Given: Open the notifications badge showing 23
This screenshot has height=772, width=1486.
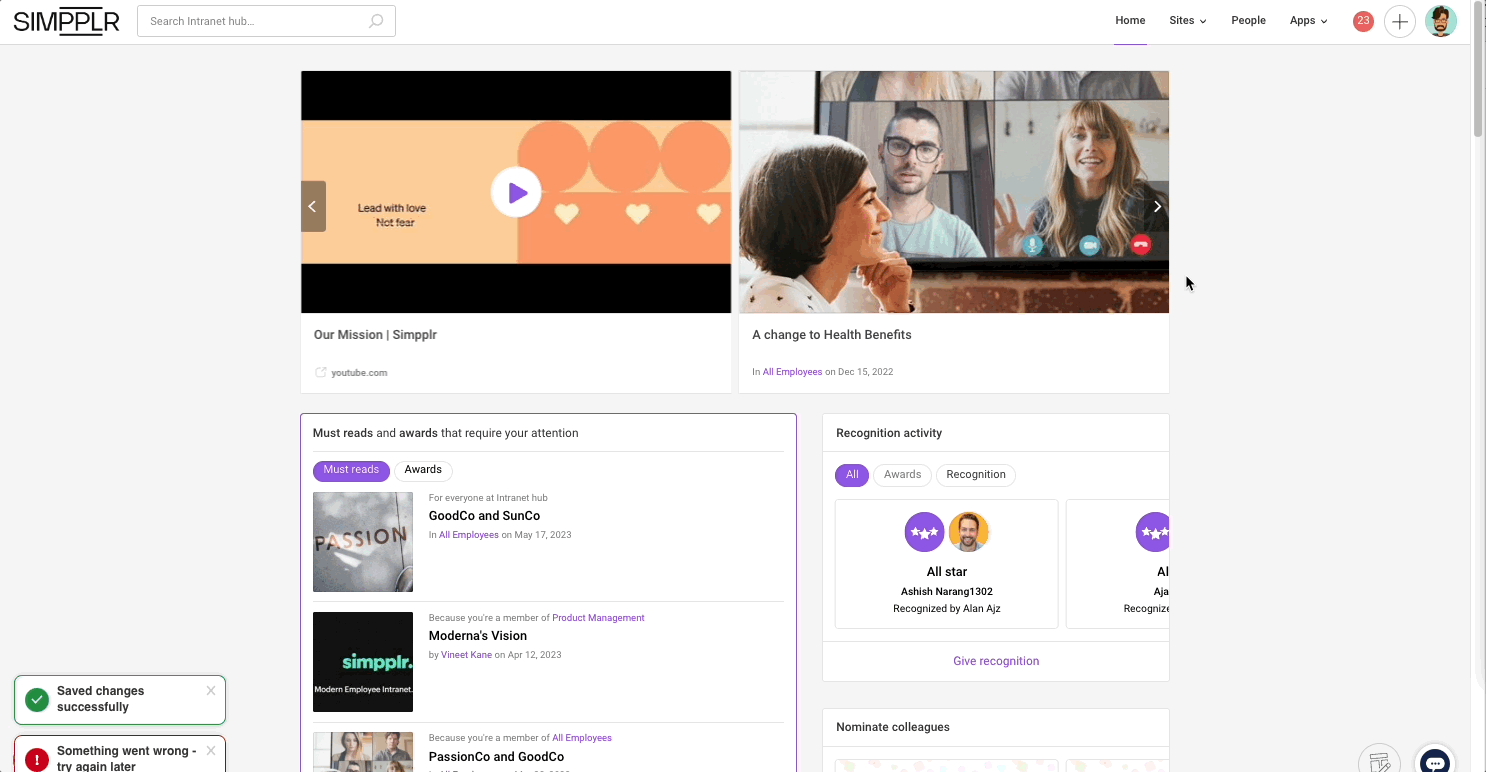Looking at the screenshot, I should coord(1363,21).
